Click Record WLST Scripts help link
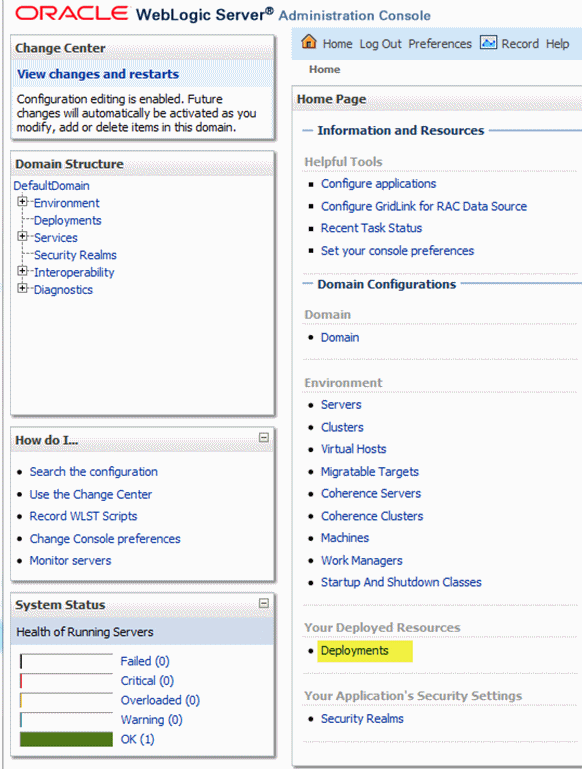 point(83,516)
